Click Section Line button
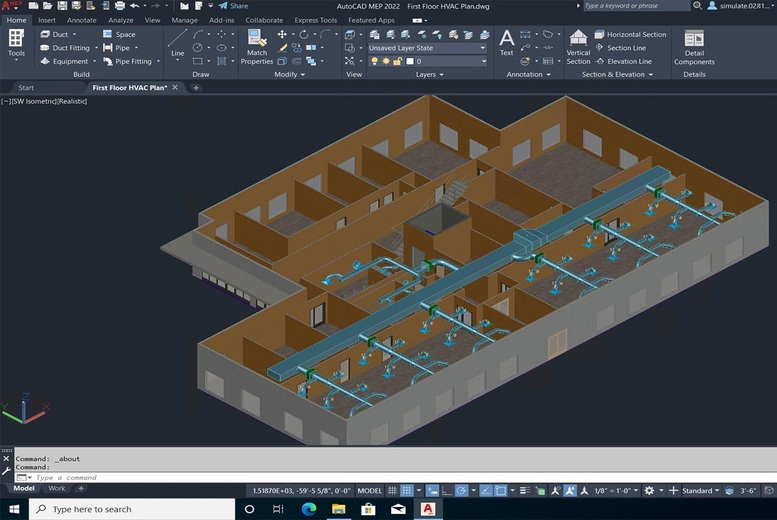 (x=621, y=48)
